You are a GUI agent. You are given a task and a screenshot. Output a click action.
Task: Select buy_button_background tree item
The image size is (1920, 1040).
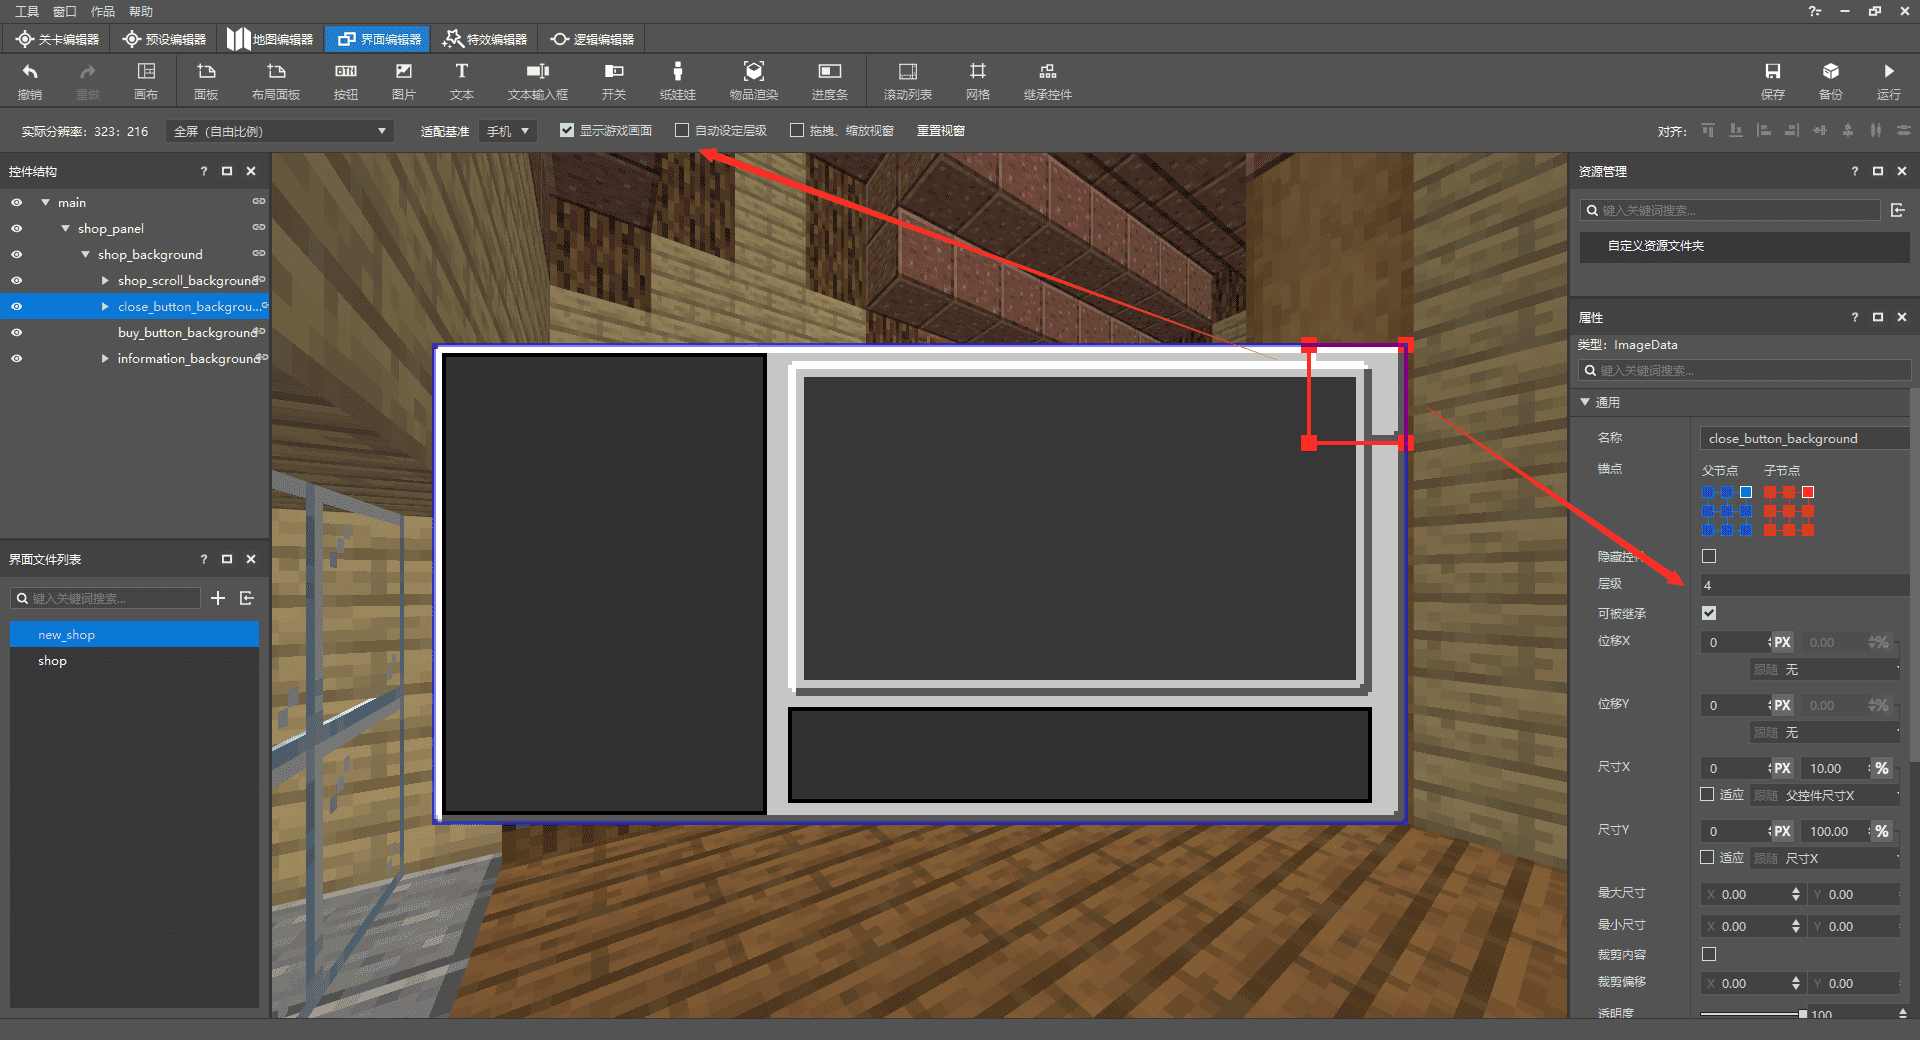coord(188,332)
